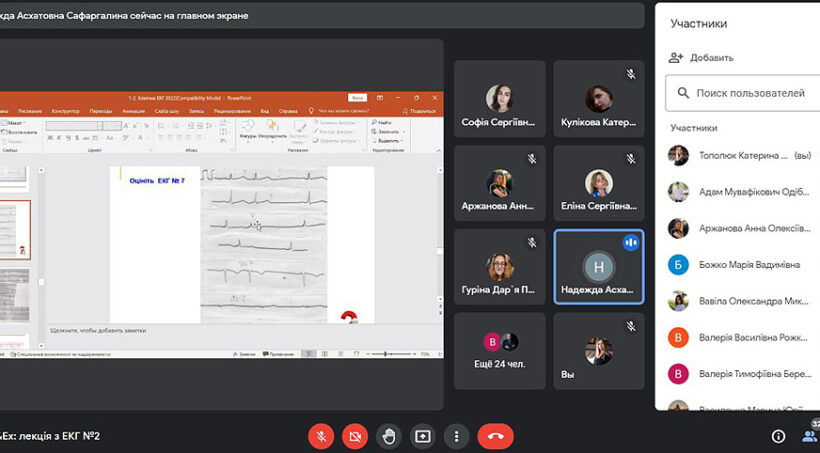This screenshot has height=453, width=820.
Task: Toggle bold Ж formatting
Action: point(50,138)
